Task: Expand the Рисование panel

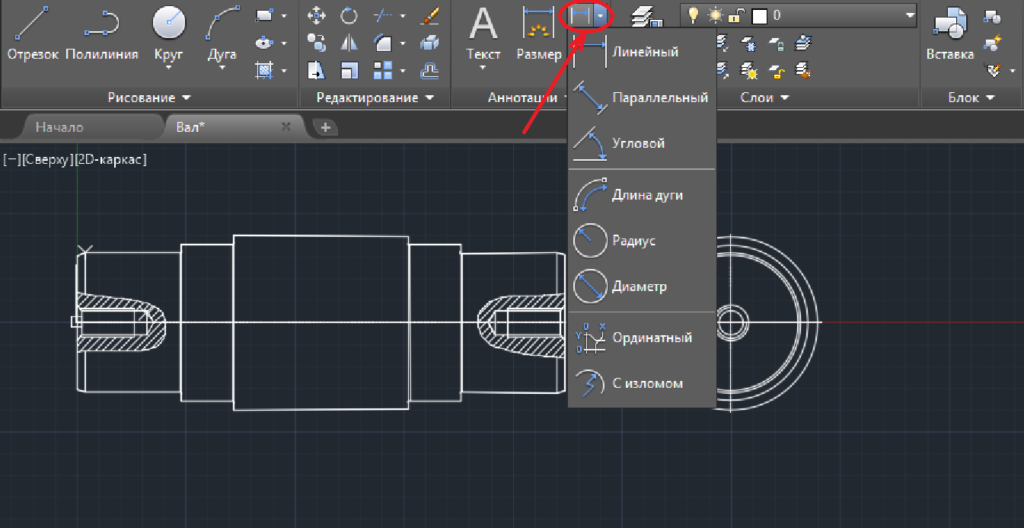Action: 150,97
